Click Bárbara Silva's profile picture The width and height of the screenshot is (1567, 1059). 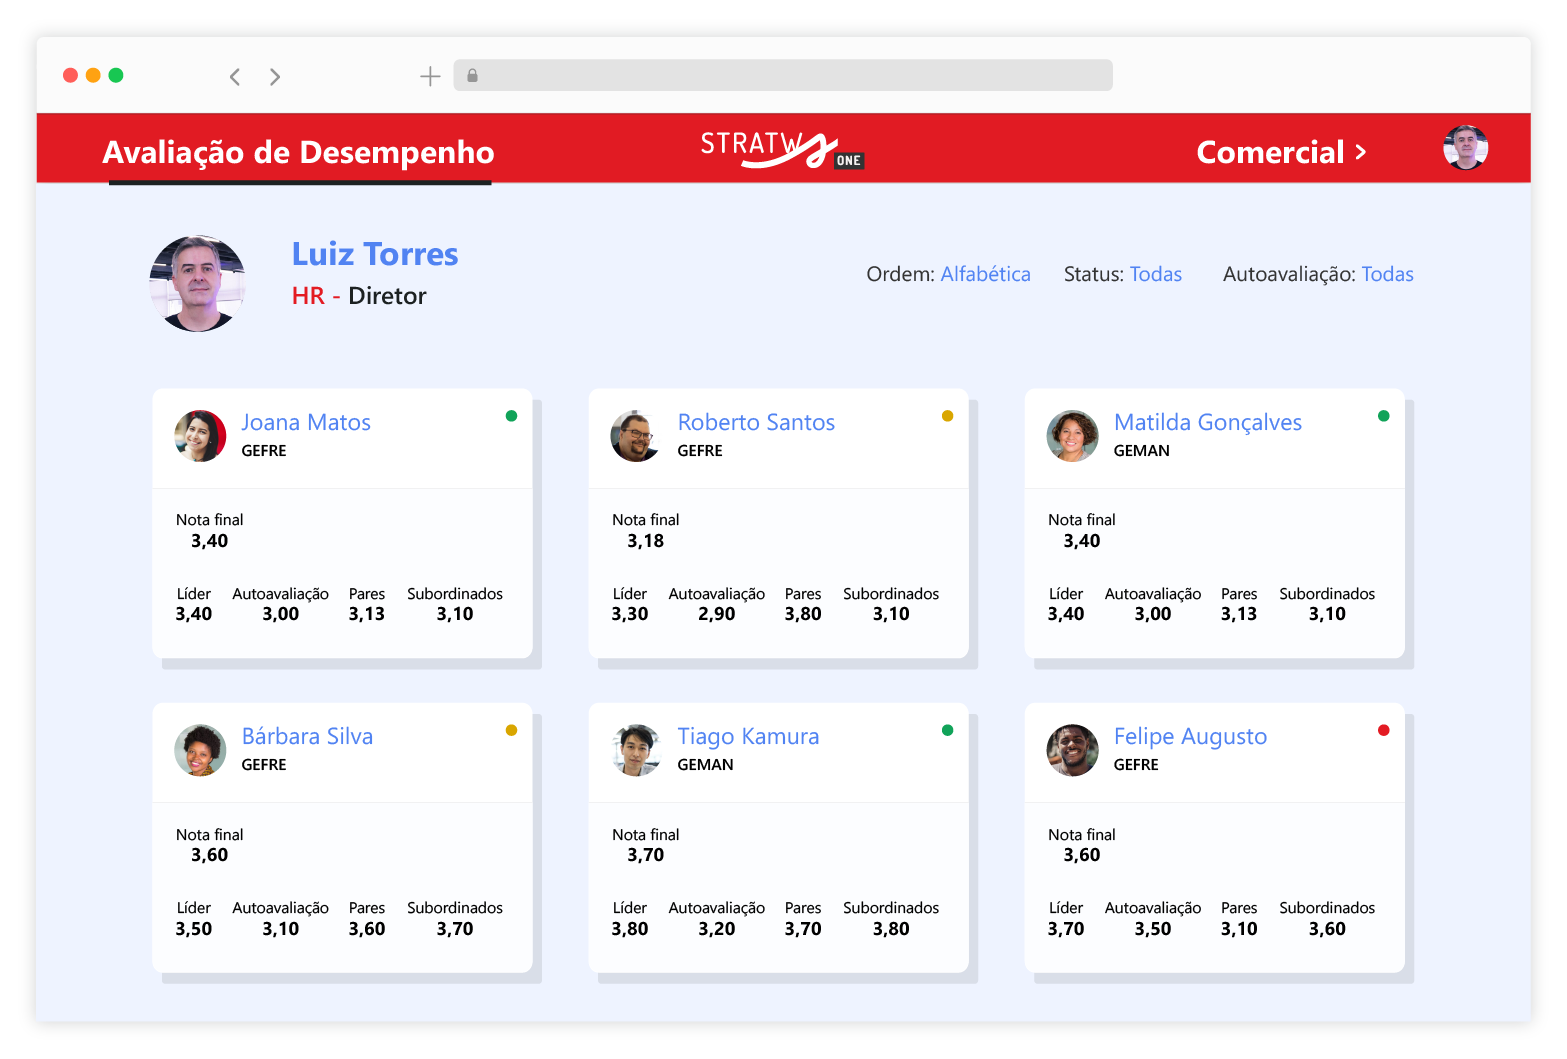click(200, 750)
